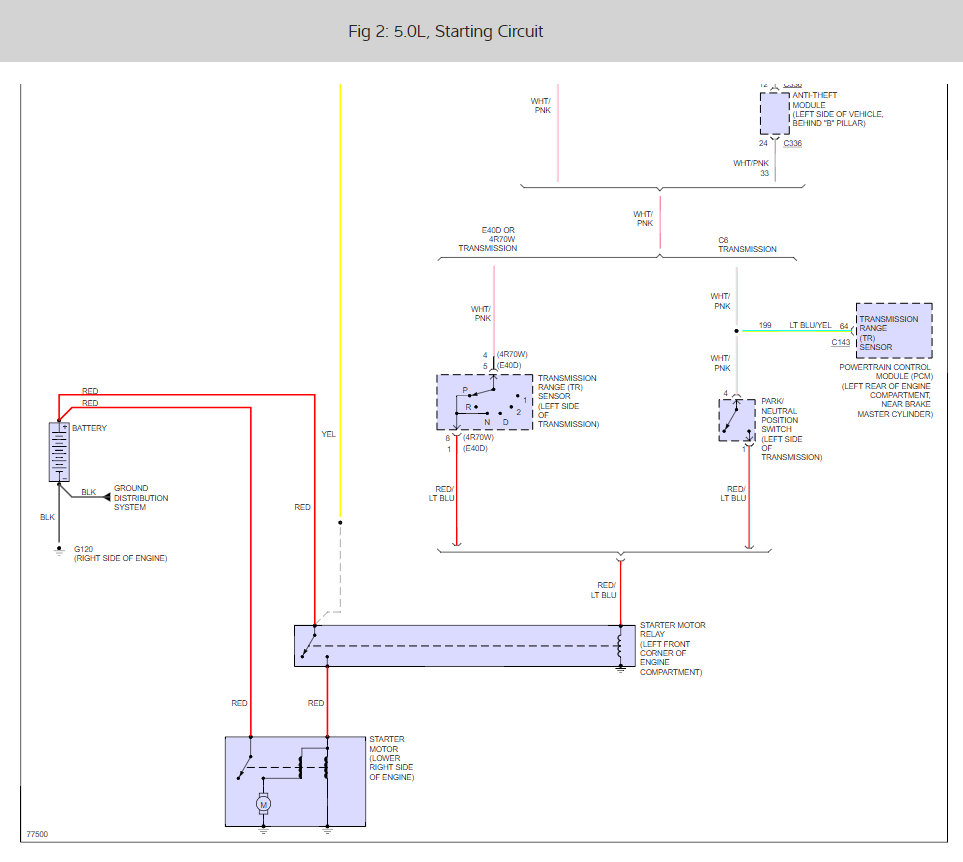
Task: Click the motor M circle in starter
Action: click(x=264, y=802)
